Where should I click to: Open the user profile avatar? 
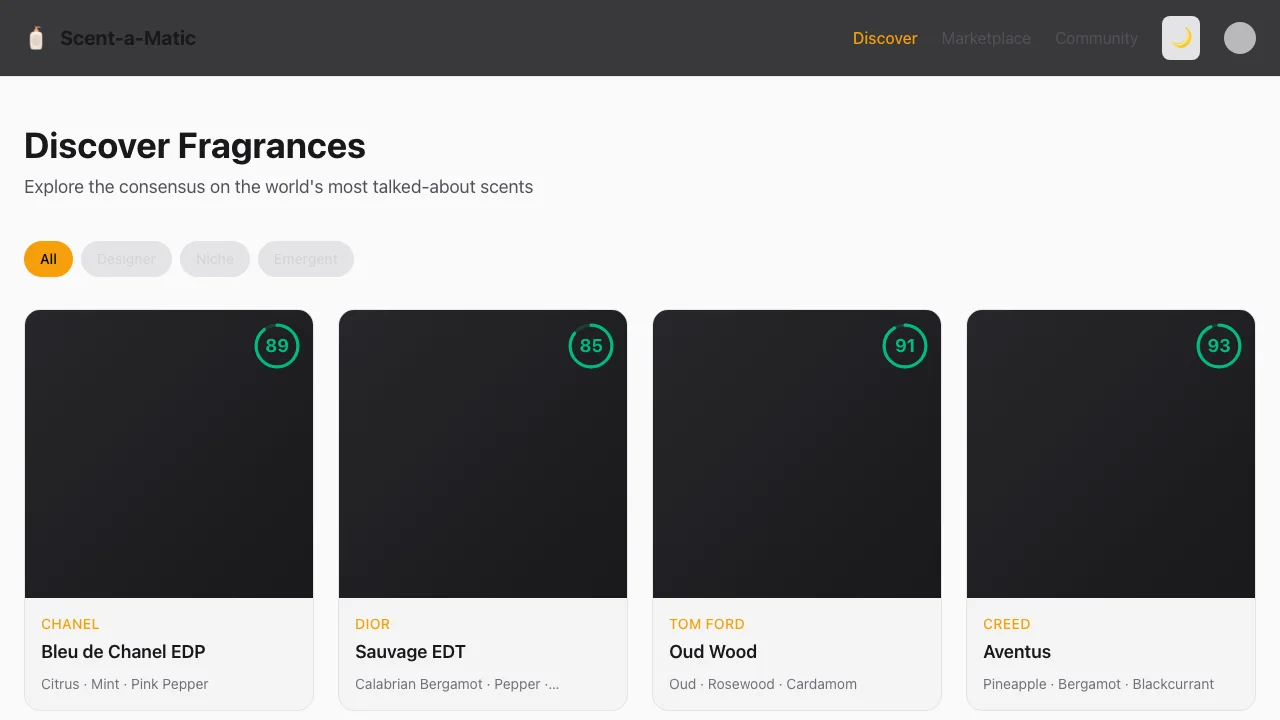(1240, 38)
